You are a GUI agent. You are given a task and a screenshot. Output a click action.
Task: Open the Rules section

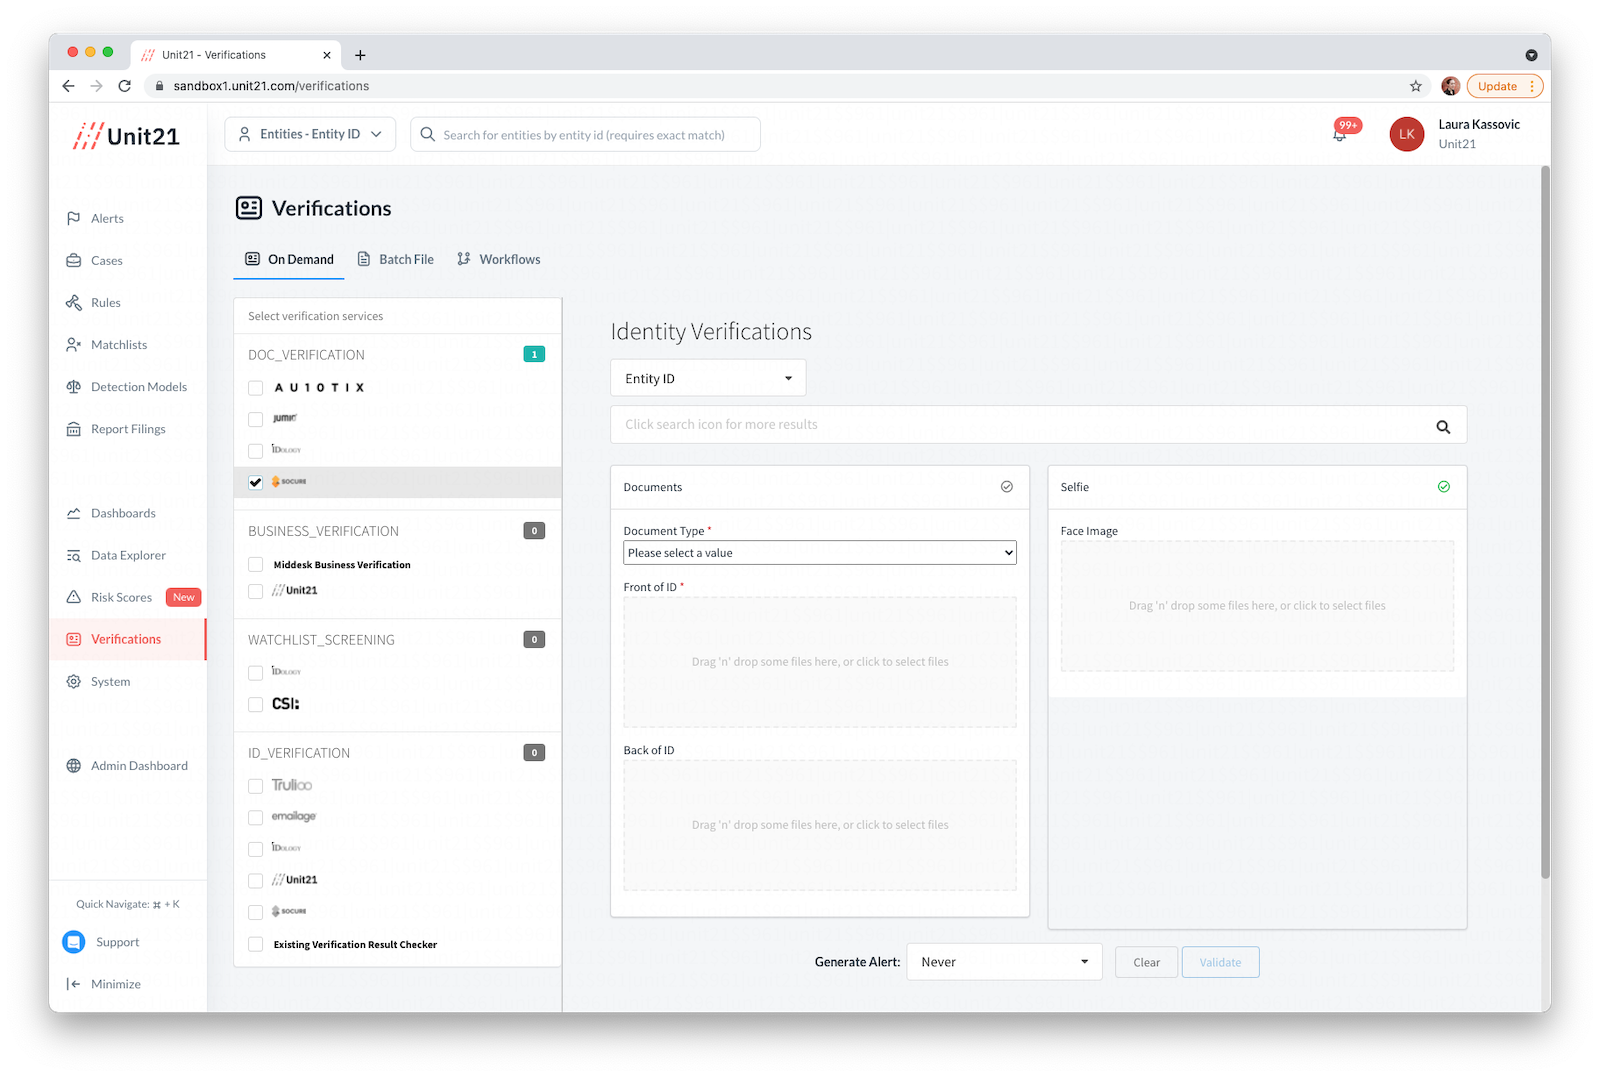click(105, 302)
